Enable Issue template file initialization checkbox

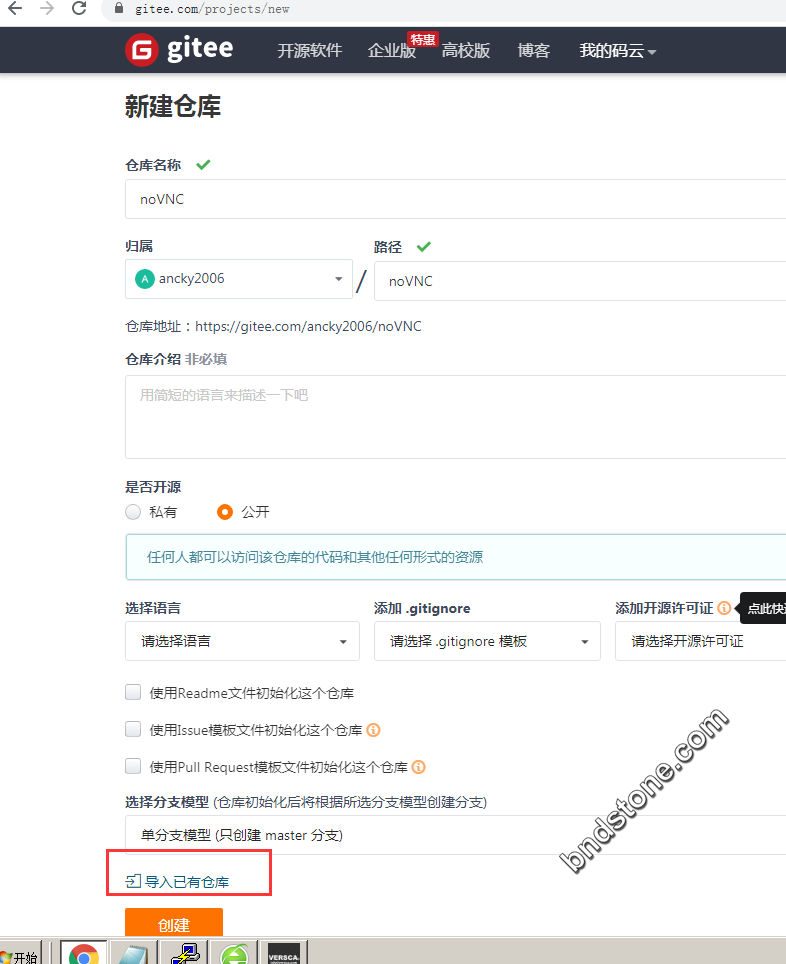(133, 729)
